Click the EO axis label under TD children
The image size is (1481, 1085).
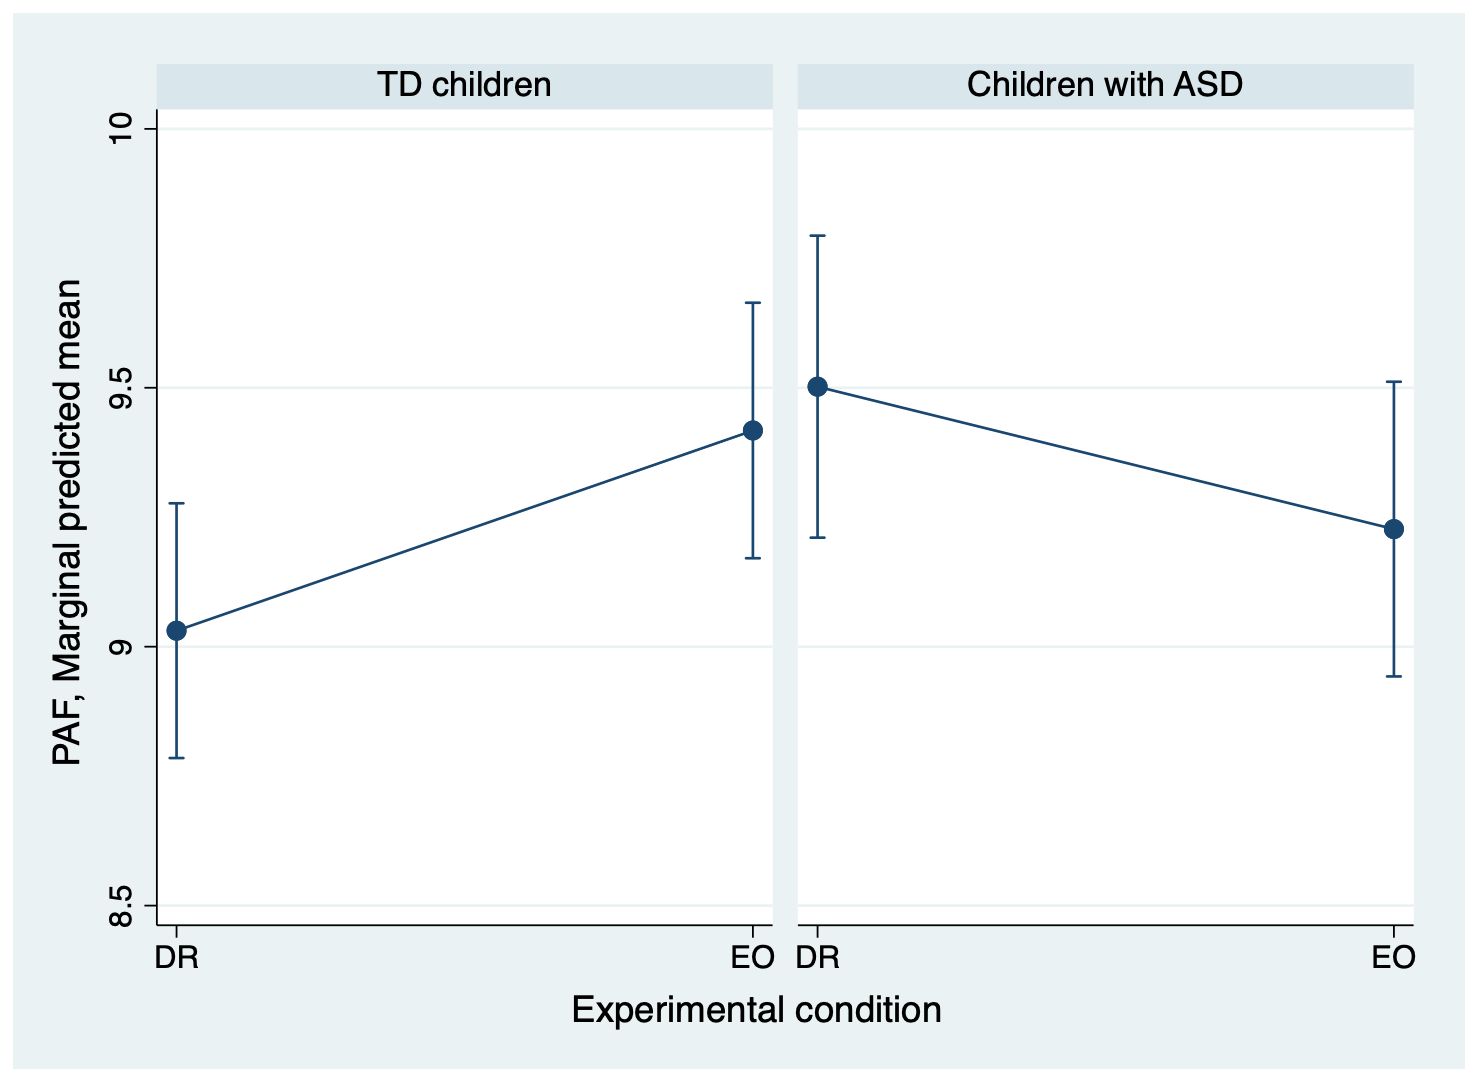tap(753, 958)
